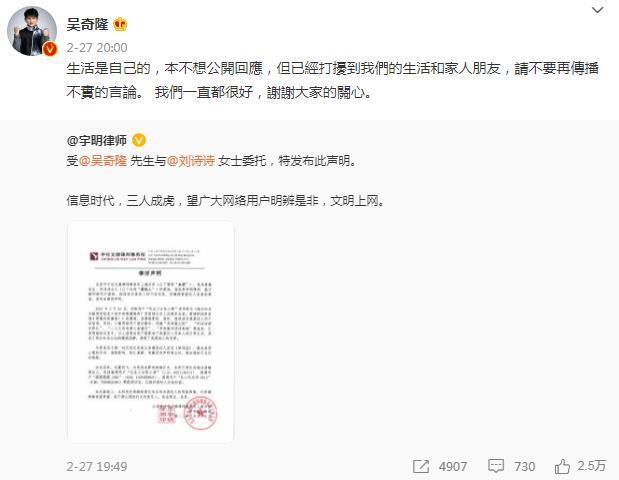Like the post with thumbs-up icon
Screen dimensions: 619x480
(x=562, y=466)
